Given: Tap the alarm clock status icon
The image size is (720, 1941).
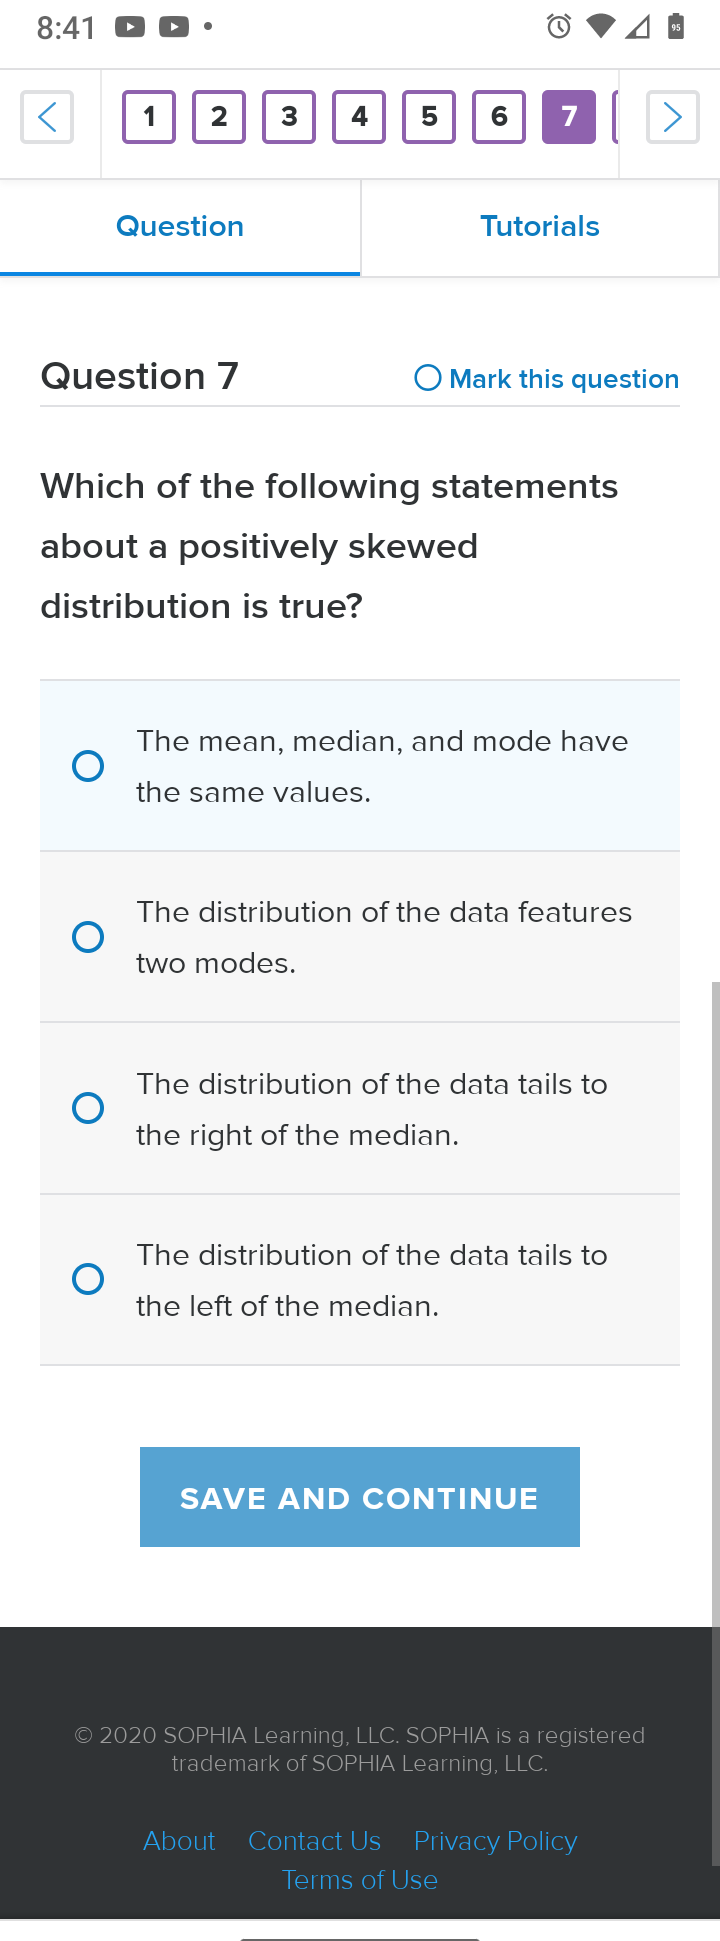Looking at the screenshot, I should pyautogui.click(x=559, y=27).
